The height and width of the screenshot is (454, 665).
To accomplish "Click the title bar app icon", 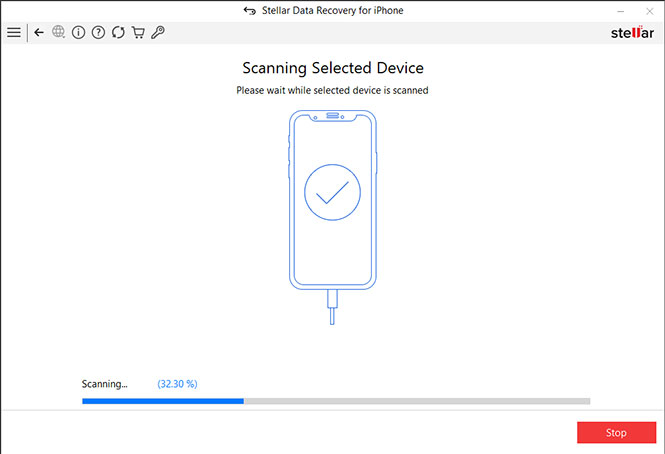I will [249, 11].
